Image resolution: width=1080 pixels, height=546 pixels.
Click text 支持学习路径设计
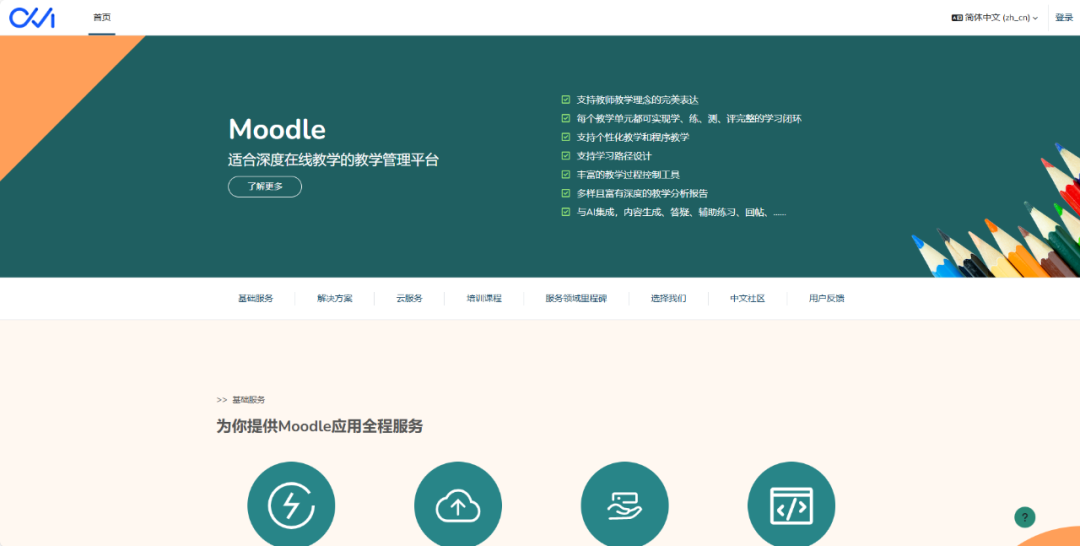614,156
